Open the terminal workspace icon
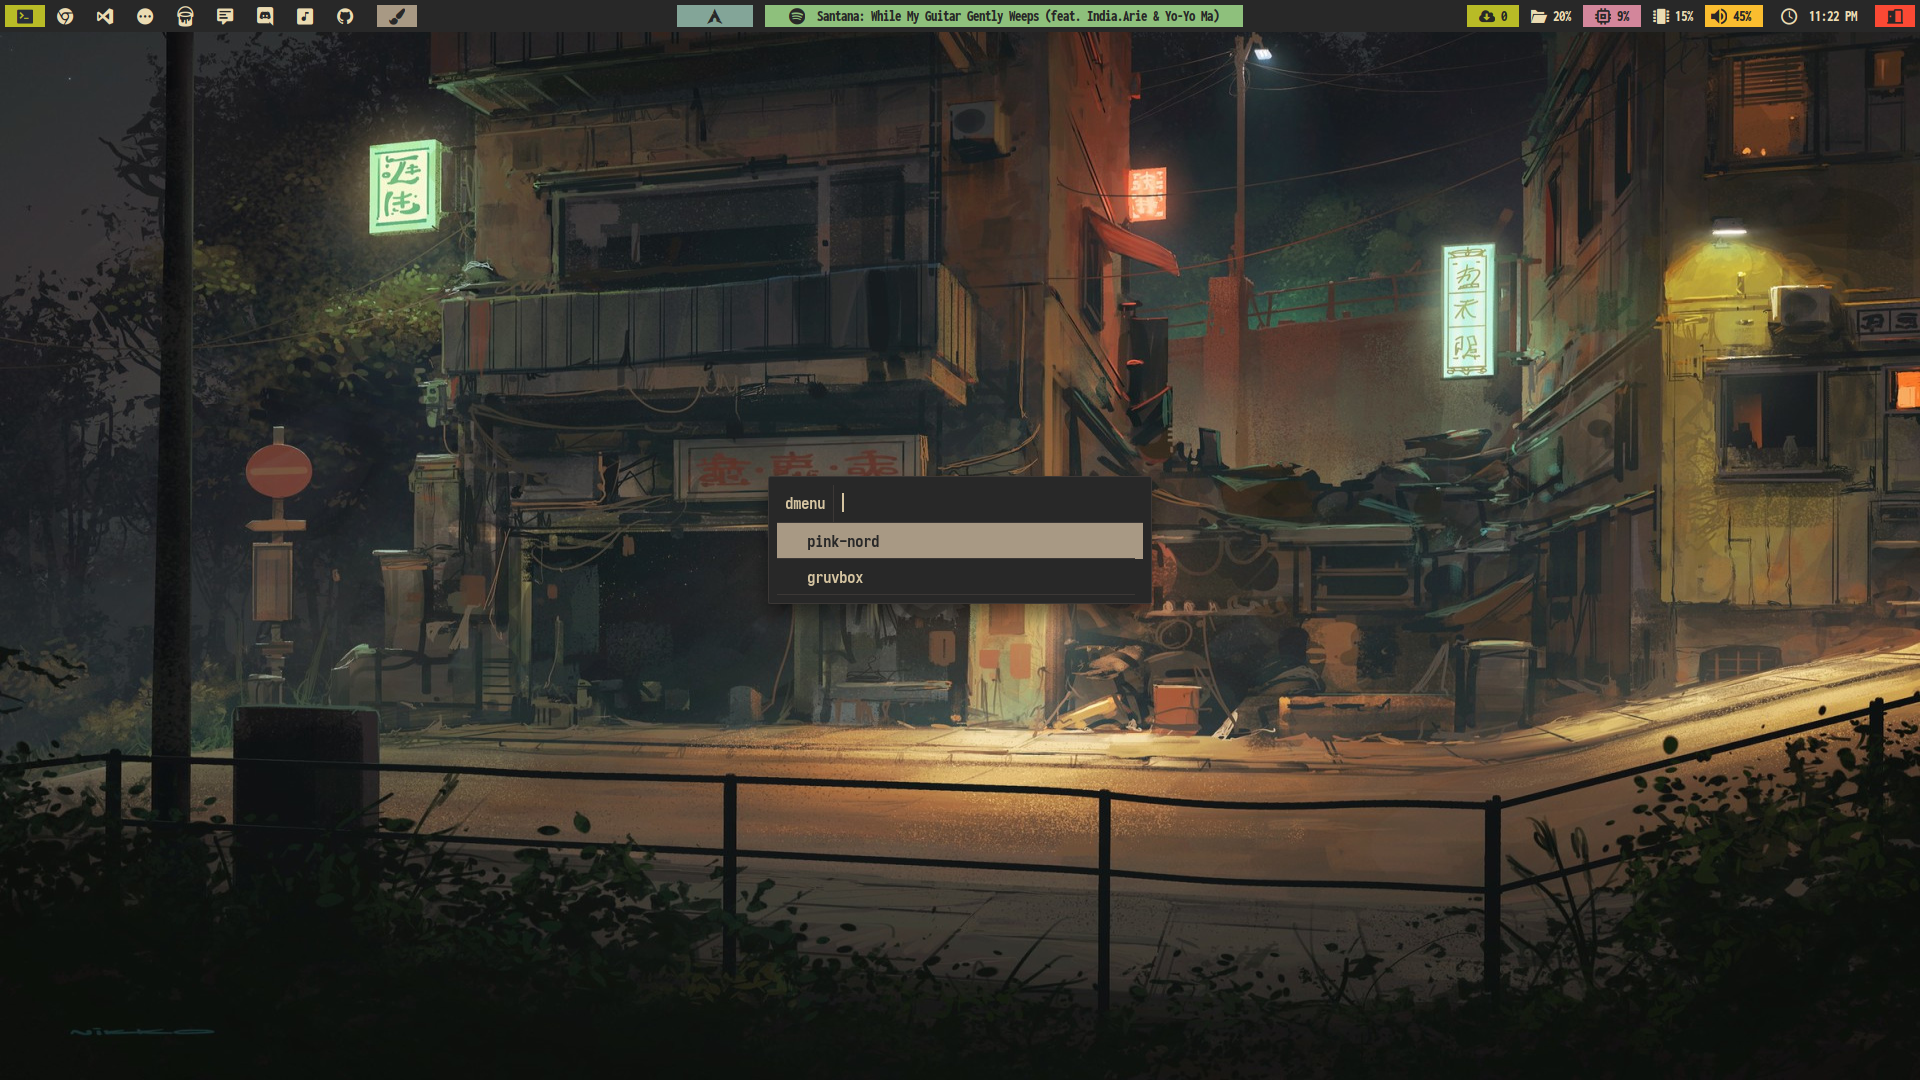This screenshot has width=1920, height=1080. tap(24, 16)
